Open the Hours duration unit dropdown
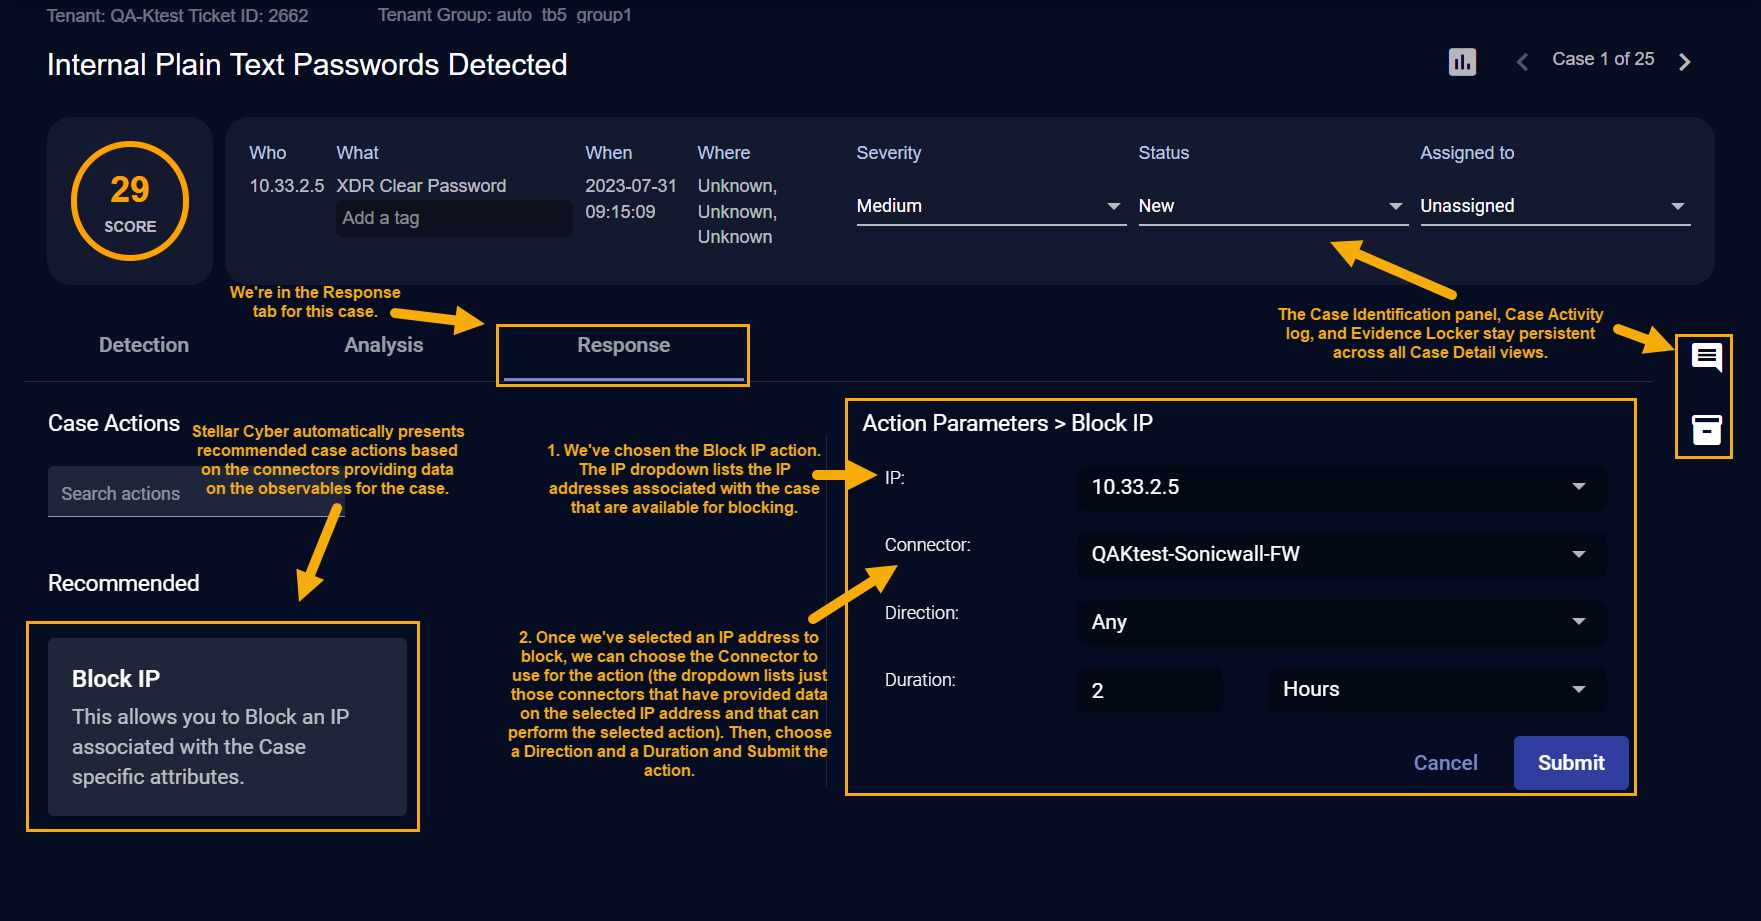 (x=1436, y=690)
